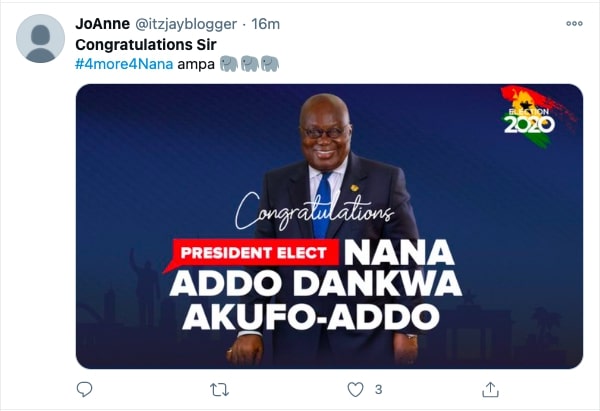Retweet JoAnne's post
This screenshot has height=411, width=600.
[x=220, y=390]
